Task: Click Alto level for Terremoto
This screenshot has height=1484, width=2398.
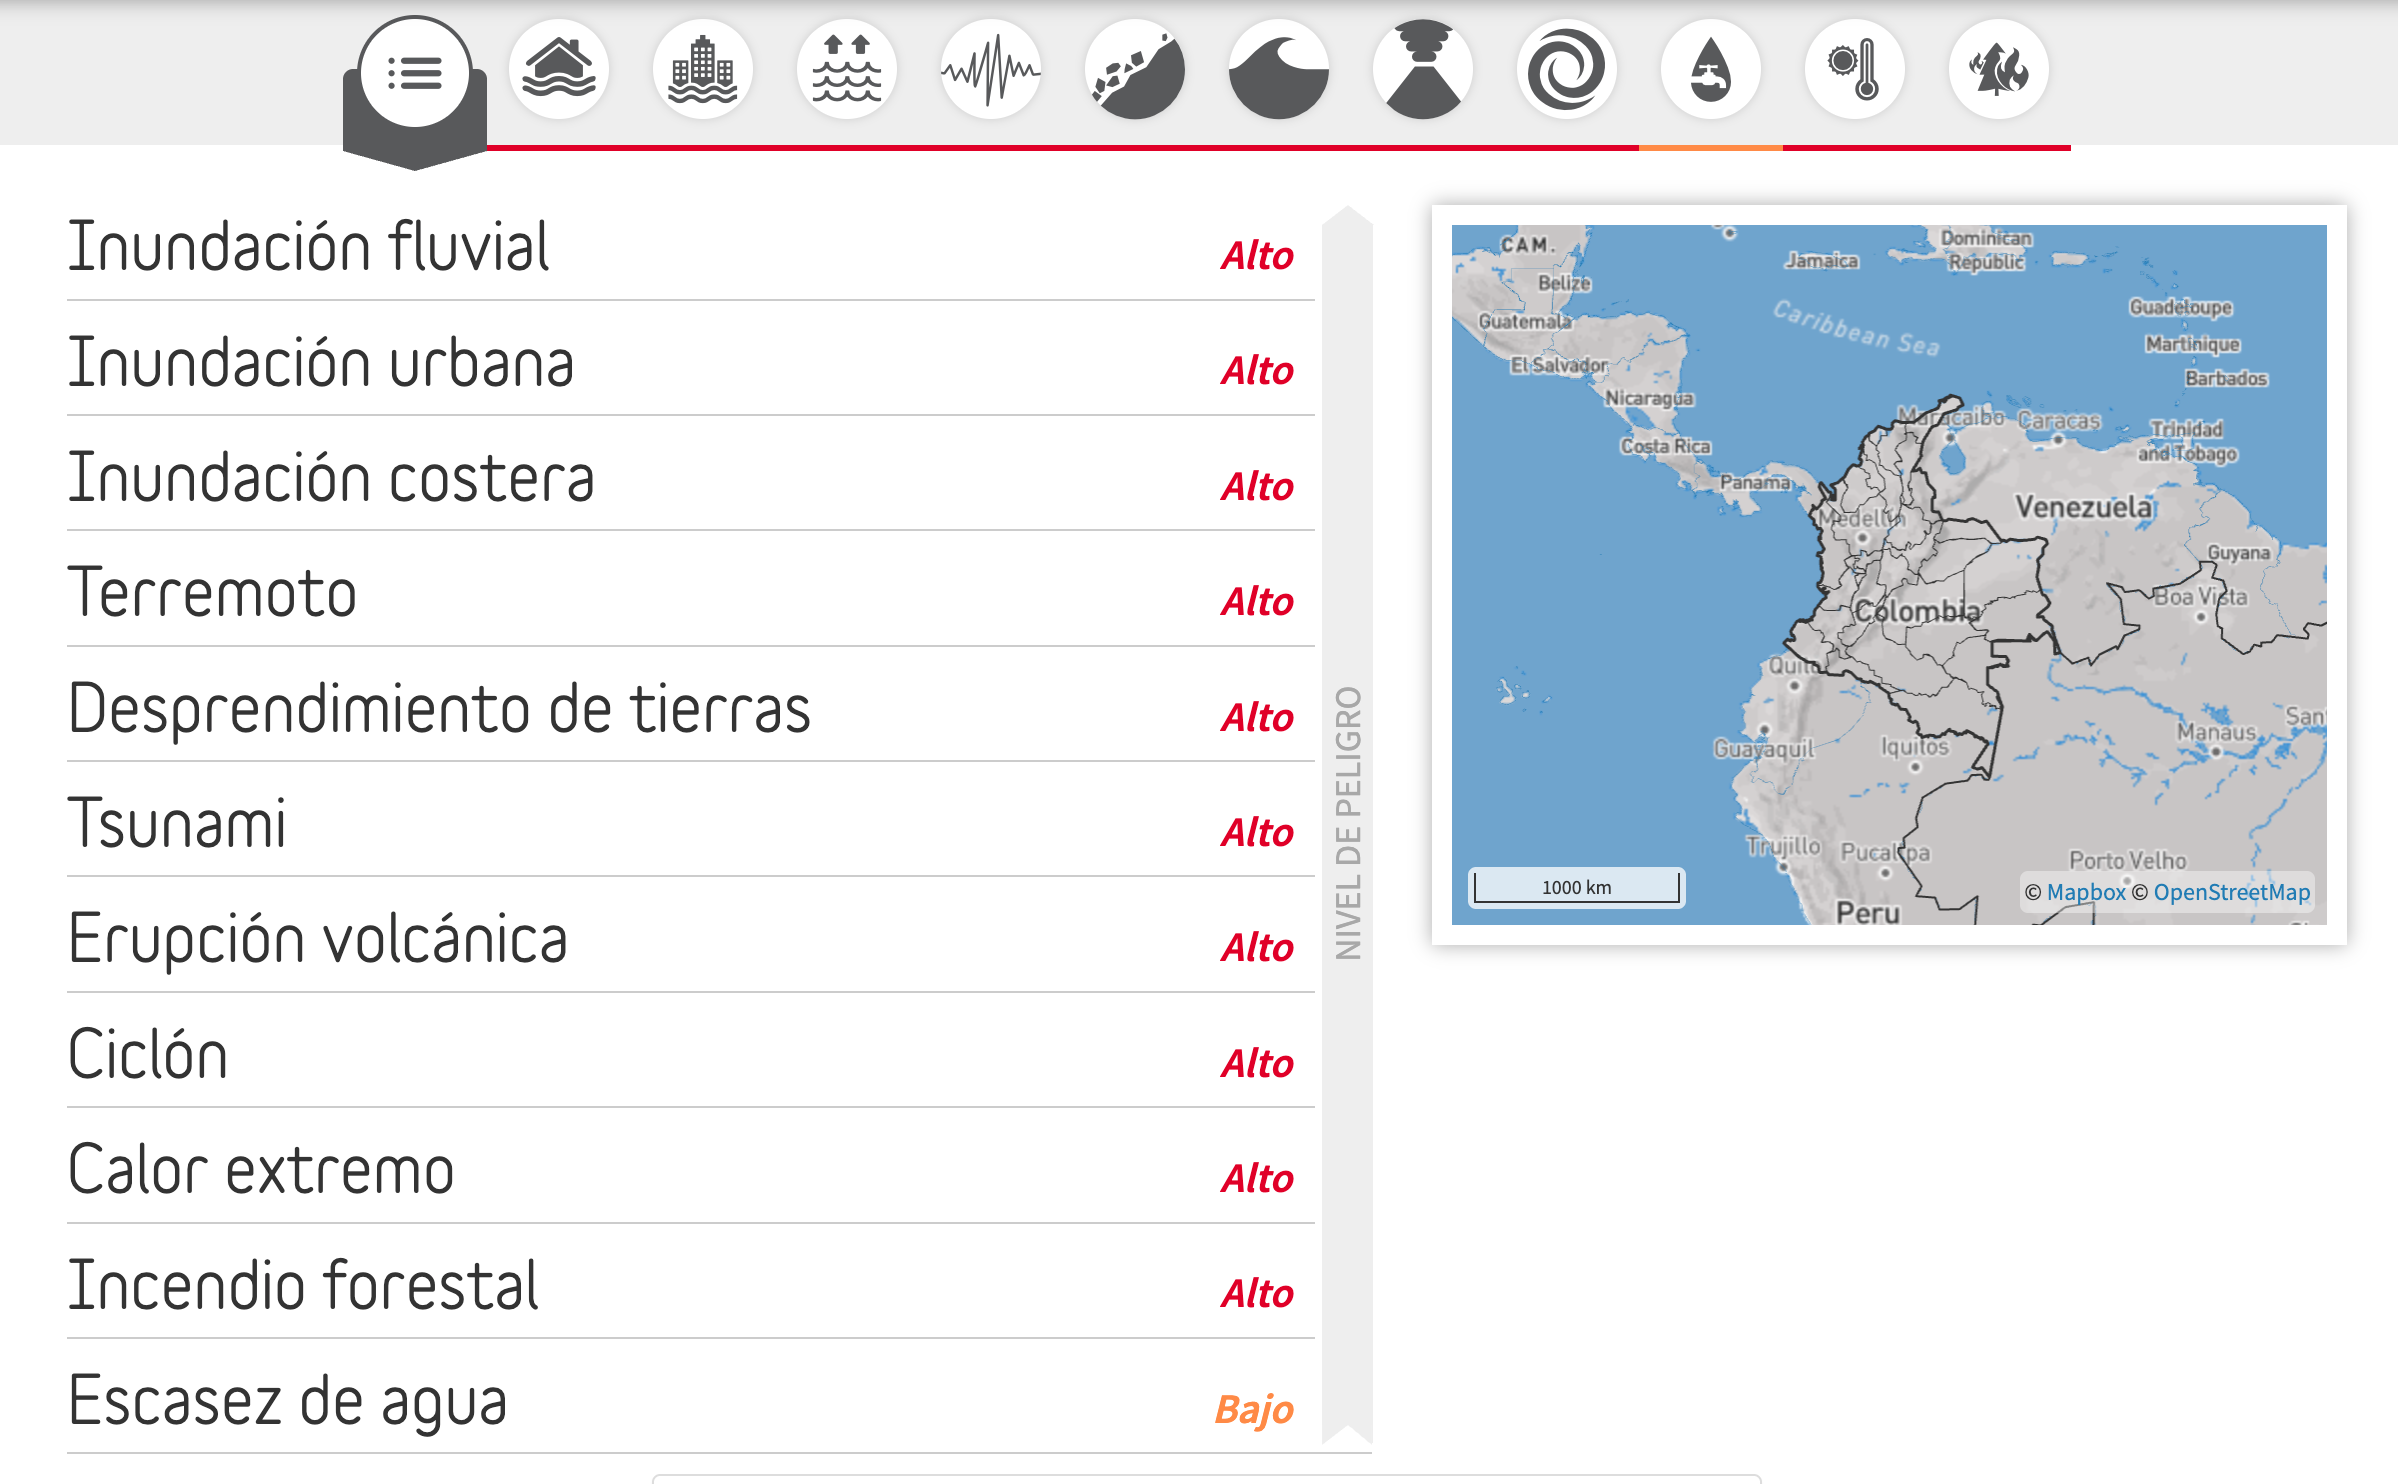Action: click(x=1257, y=602)
